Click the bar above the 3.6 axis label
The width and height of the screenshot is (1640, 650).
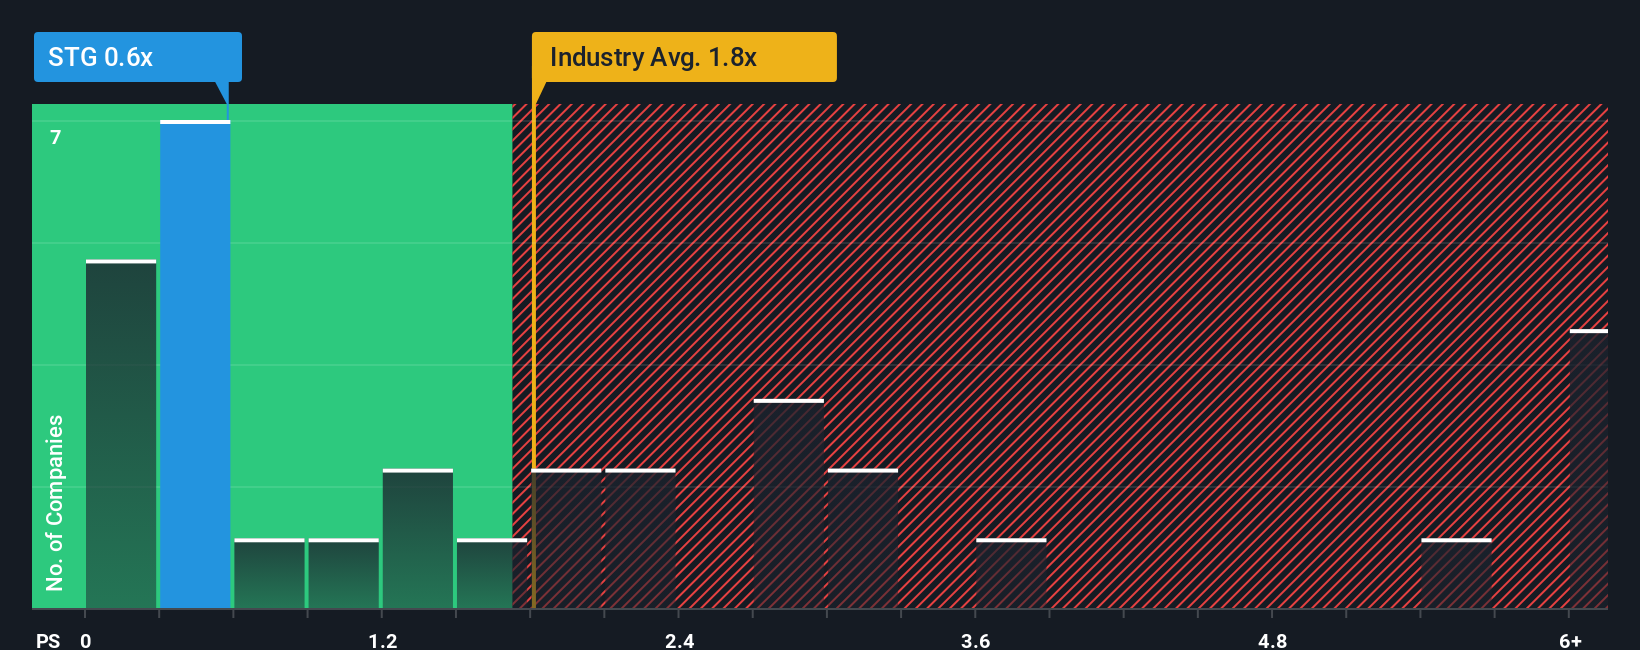(1011, 574)
